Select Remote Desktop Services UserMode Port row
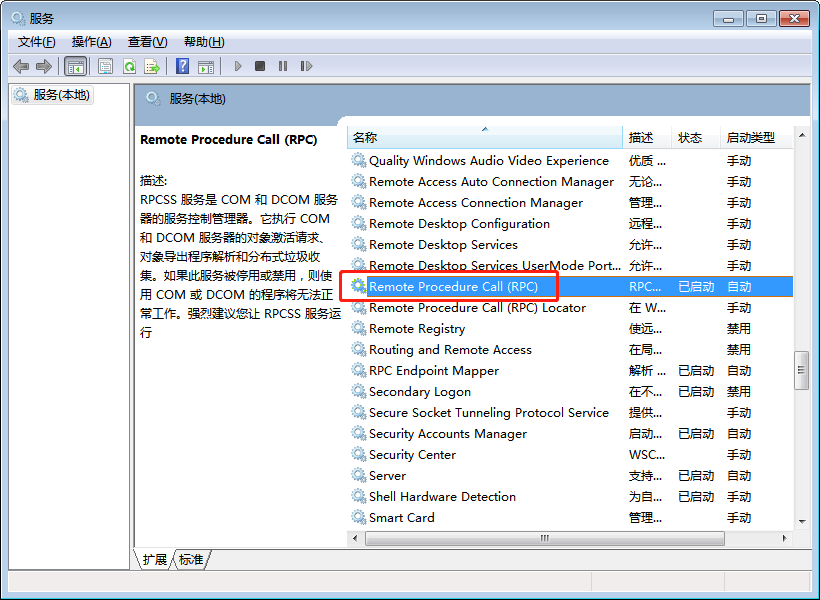820x600 pixels. tap(570, 265)
